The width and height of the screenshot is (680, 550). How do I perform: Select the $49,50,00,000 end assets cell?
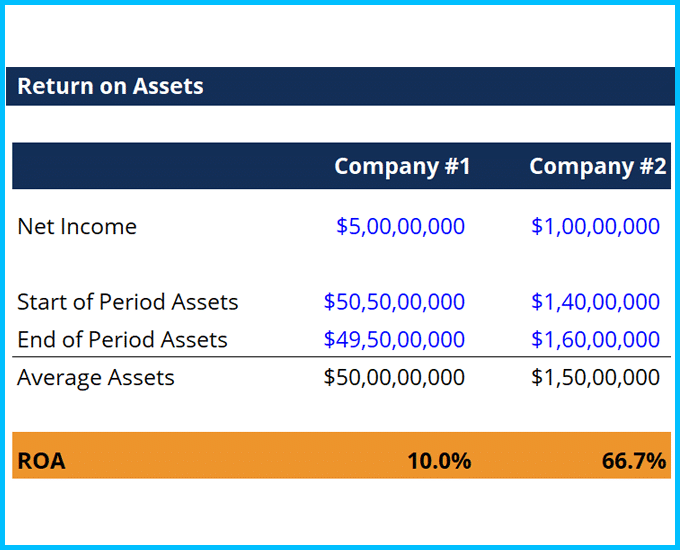394,340
